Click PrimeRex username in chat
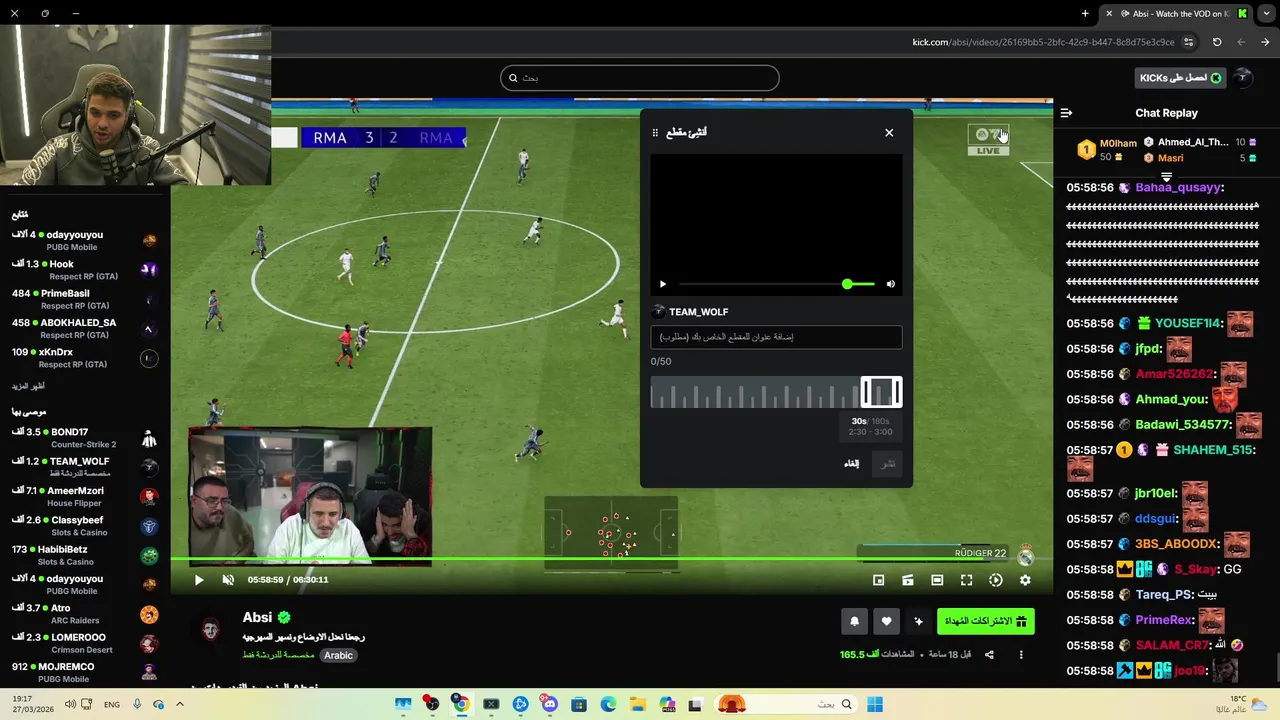Screen dimensions: 1280x720 point(1164,620)
